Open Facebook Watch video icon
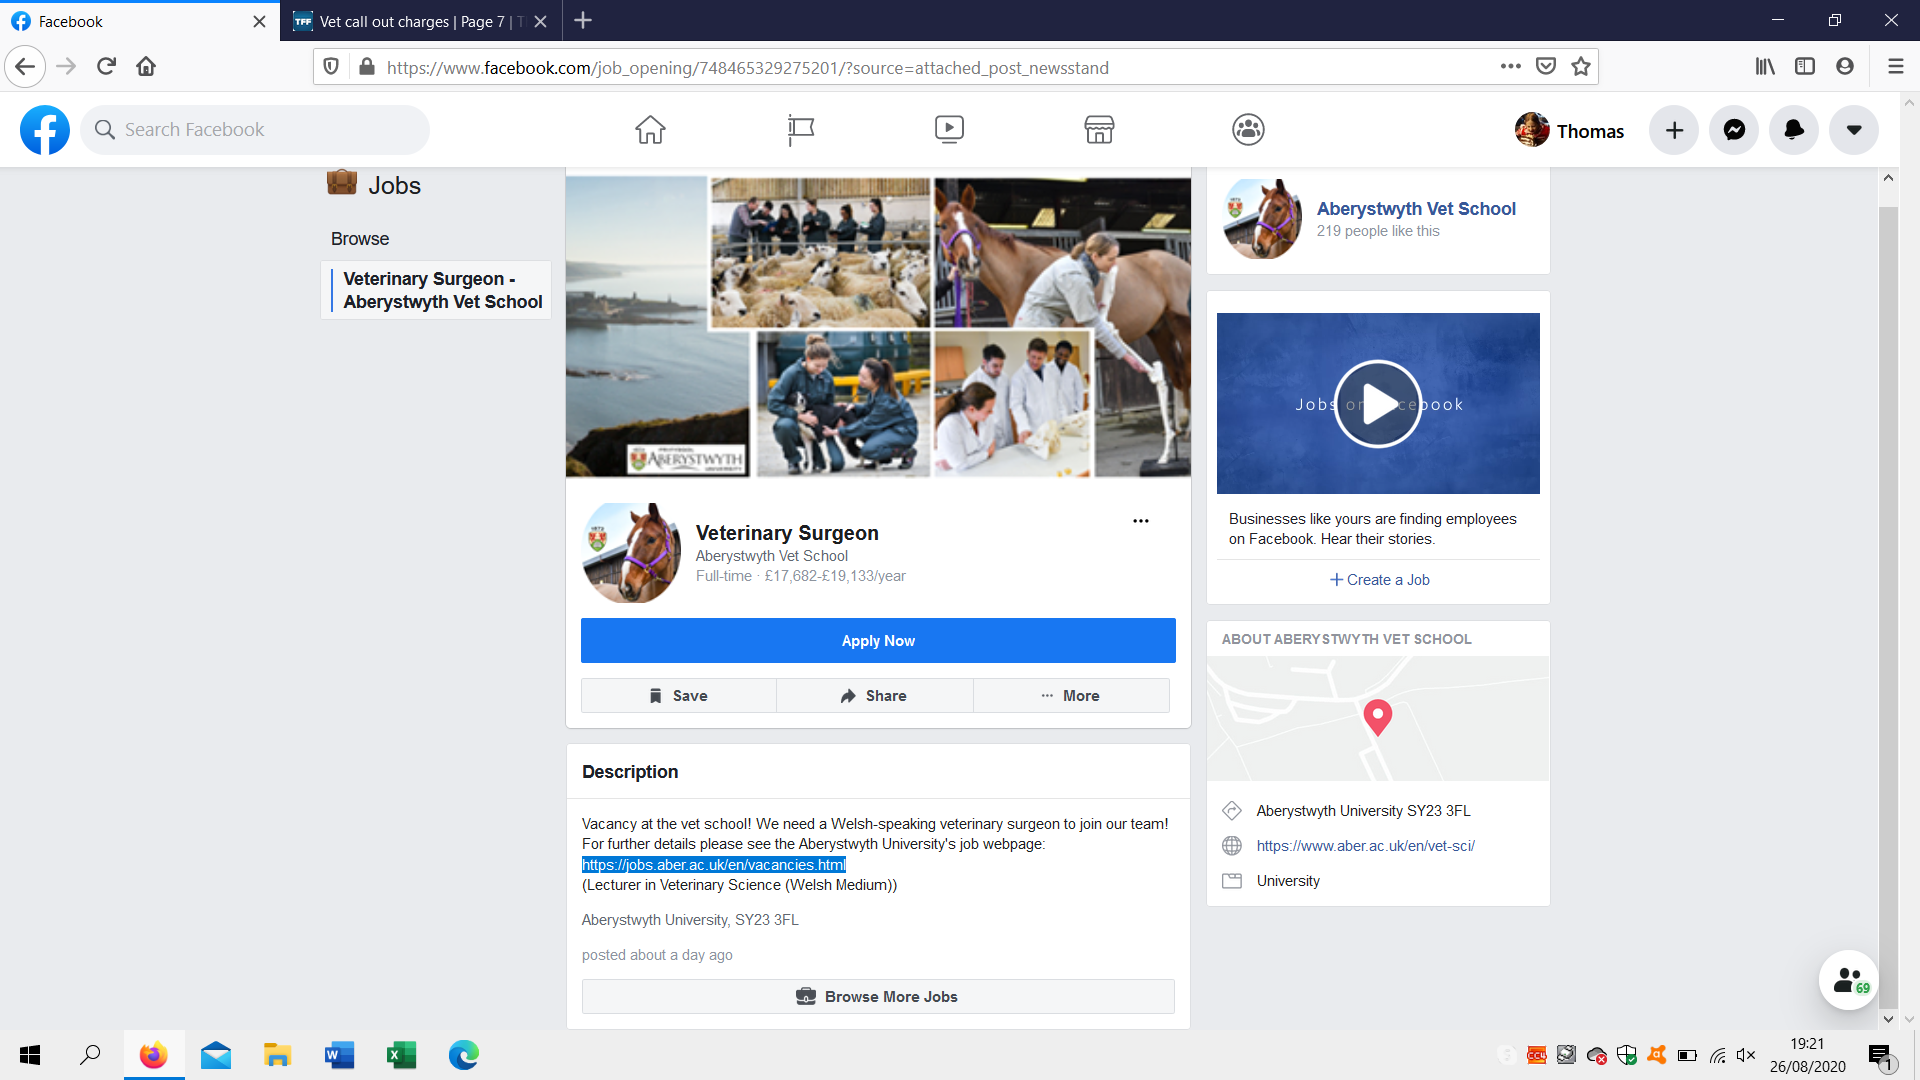 pyautogui.click(x=949, y=130)
